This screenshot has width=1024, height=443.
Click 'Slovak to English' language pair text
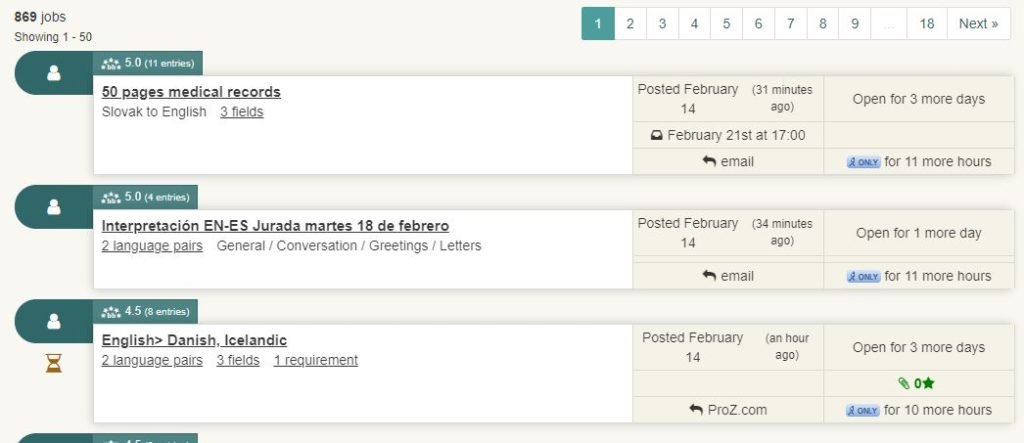pyautogui.click(x=154, y=112)
